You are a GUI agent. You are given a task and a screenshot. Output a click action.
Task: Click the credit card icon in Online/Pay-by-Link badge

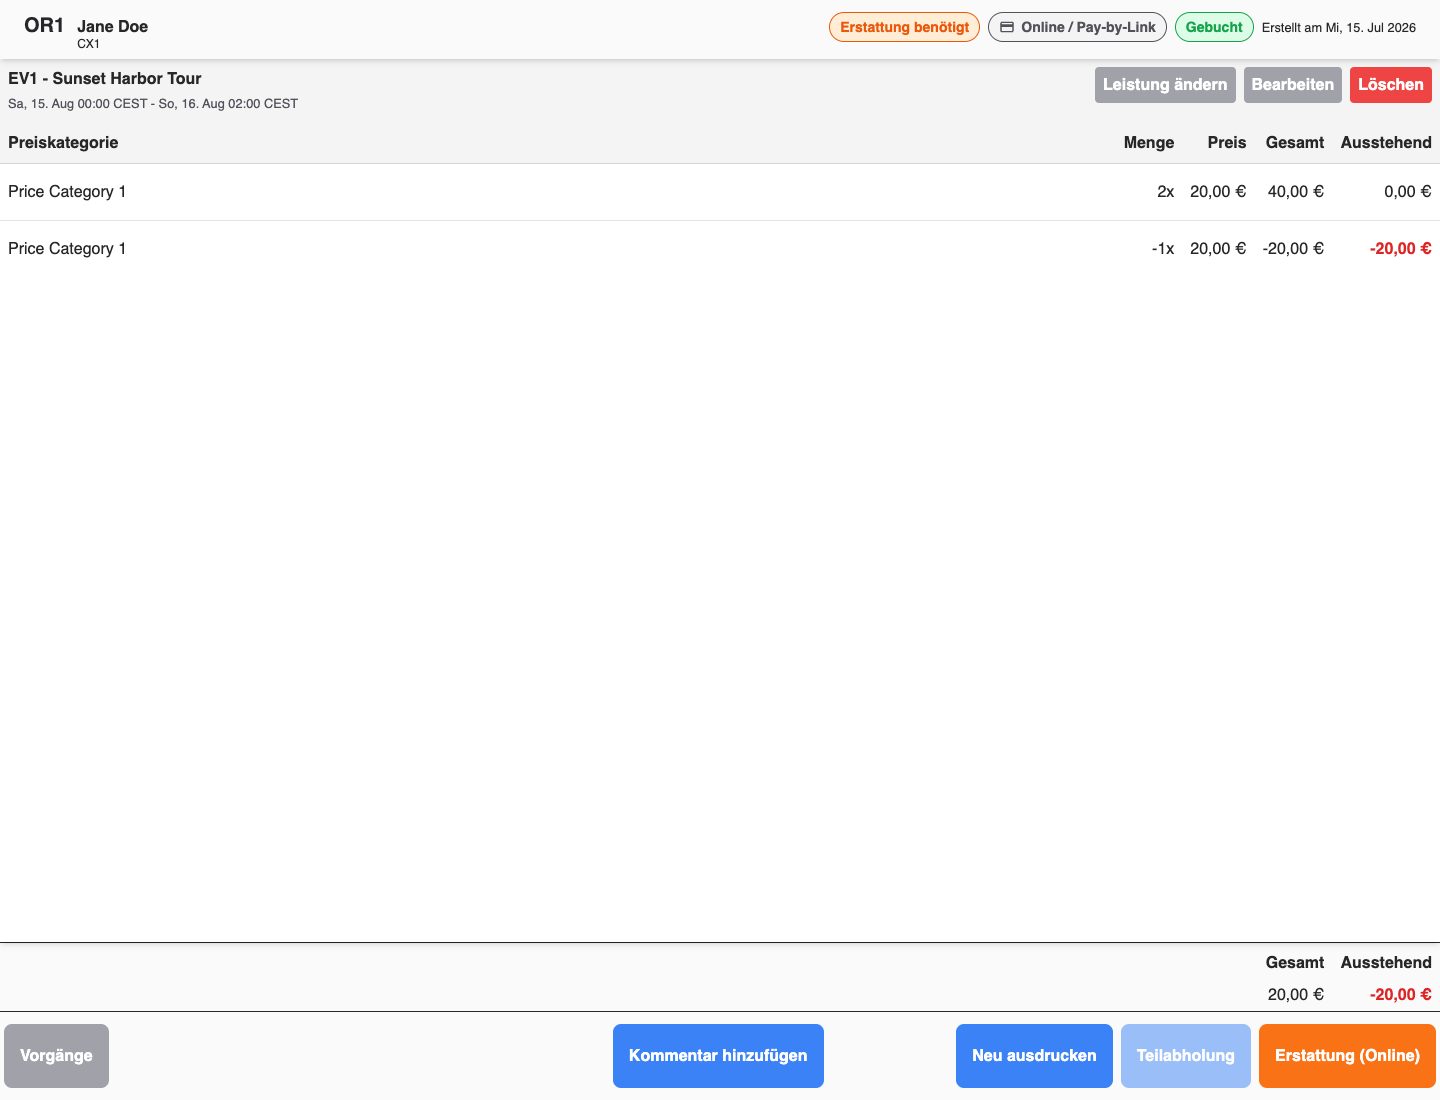(x=1007, y=27)
